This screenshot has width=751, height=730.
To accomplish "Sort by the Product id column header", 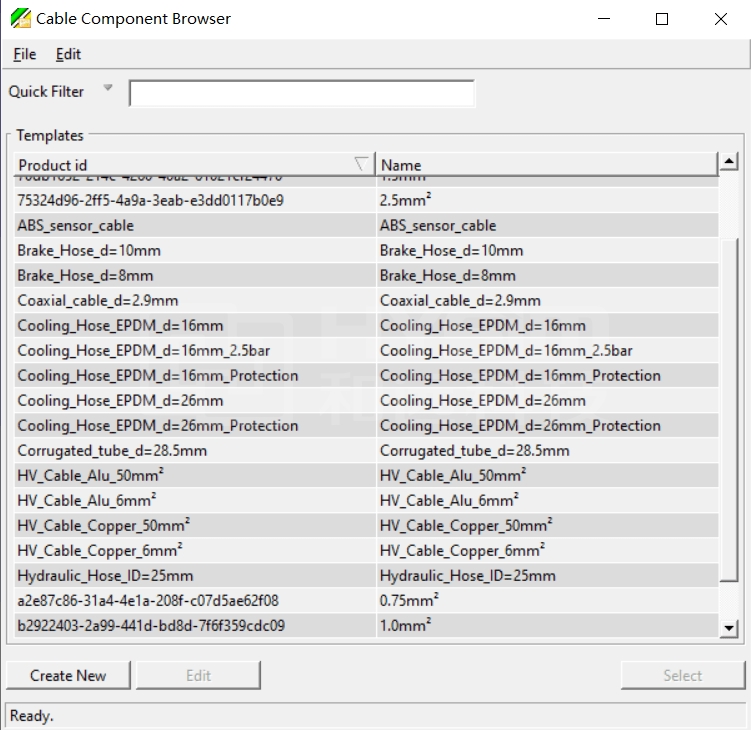I will pos(194,165).
